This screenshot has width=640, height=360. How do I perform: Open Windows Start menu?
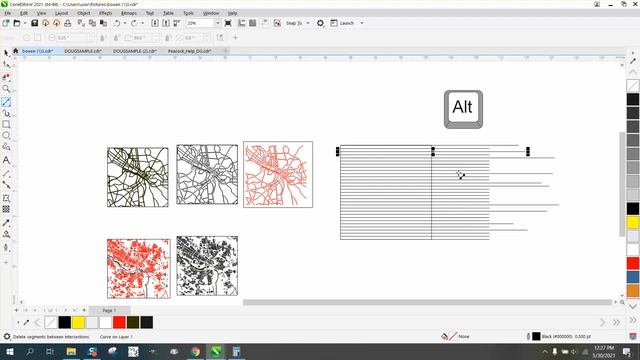(9, 351)
